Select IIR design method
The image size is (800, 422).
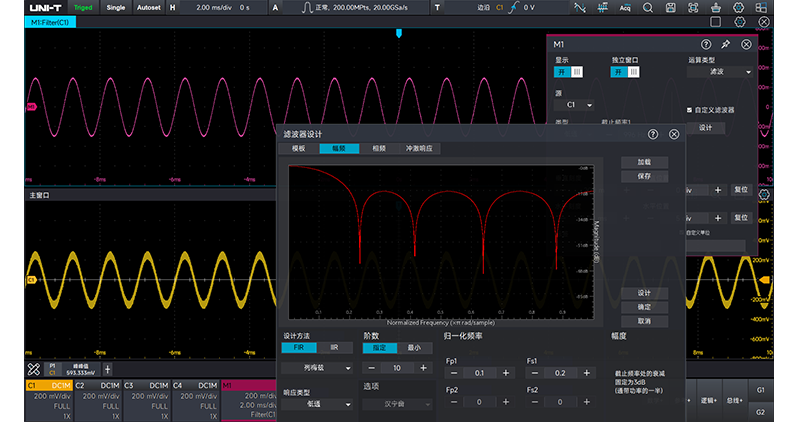(334, 348)
